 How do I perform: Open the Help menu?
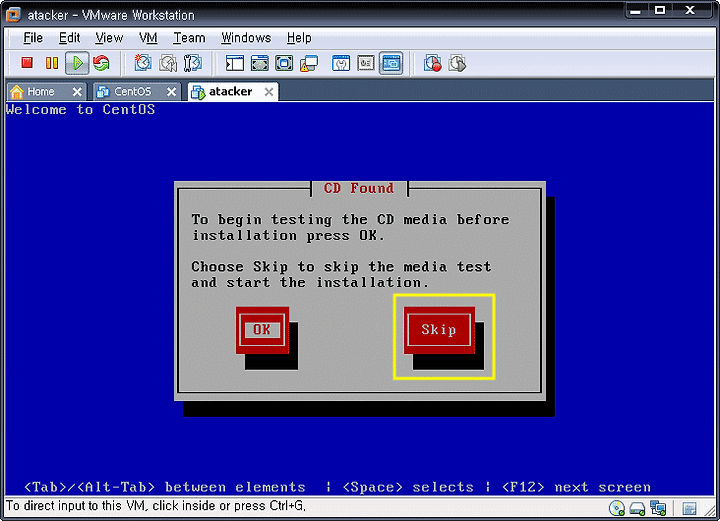[299, 38]
